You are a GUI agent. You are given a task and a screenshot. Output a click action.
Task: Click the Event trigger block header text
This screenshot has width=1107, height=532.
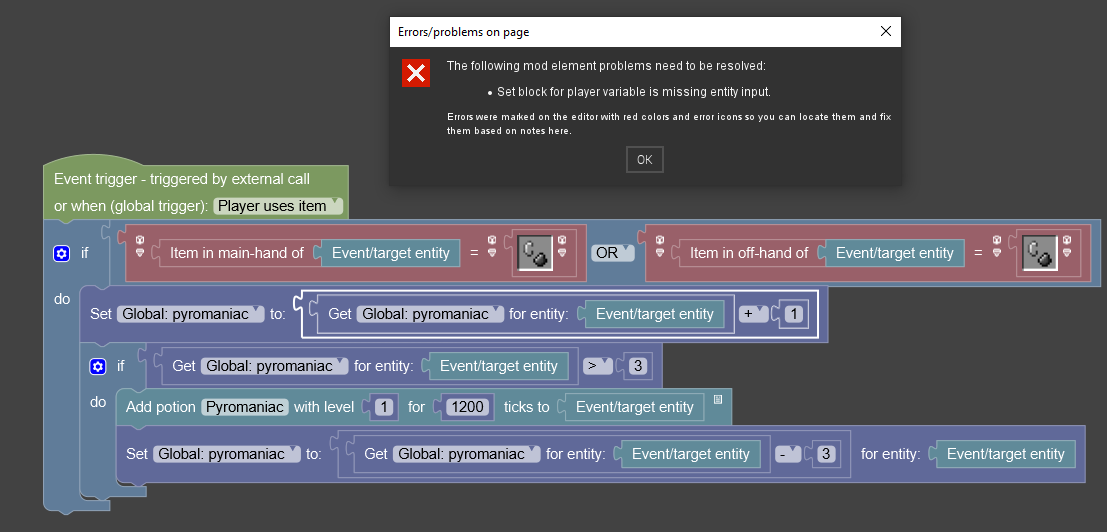[x=182, y=179]
